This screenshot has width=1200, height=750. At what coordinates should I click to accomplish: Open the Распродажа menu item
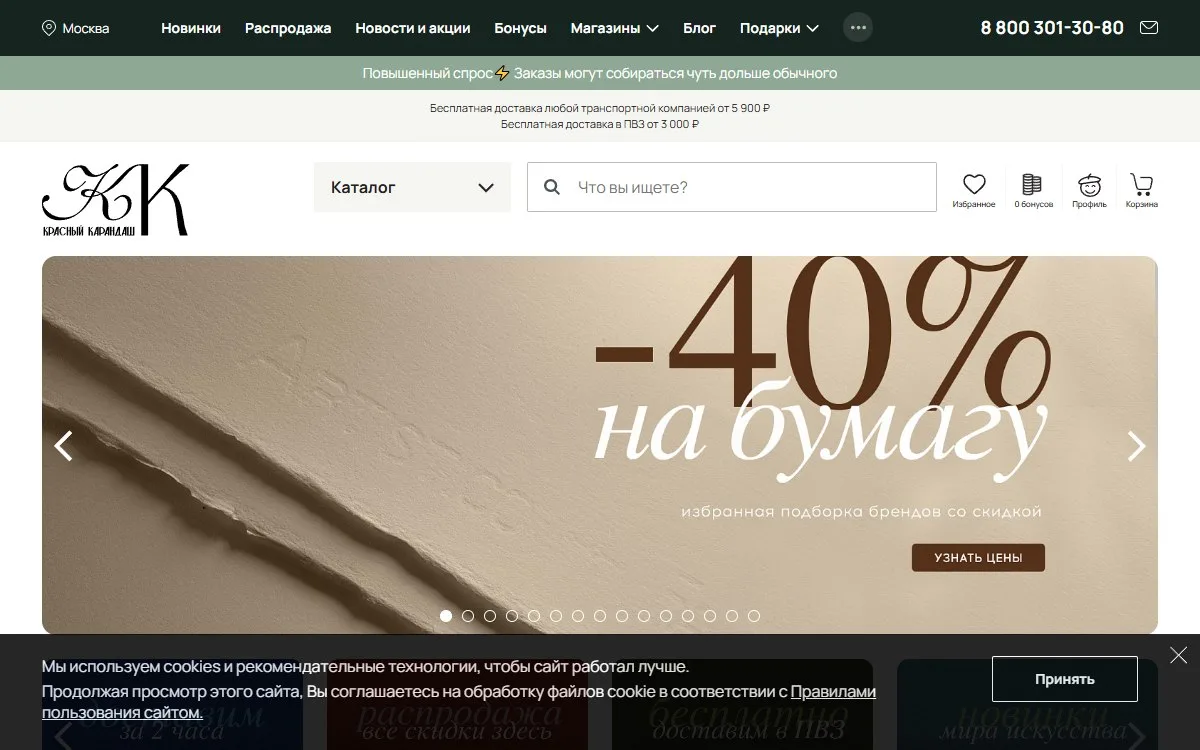(288, 28)
